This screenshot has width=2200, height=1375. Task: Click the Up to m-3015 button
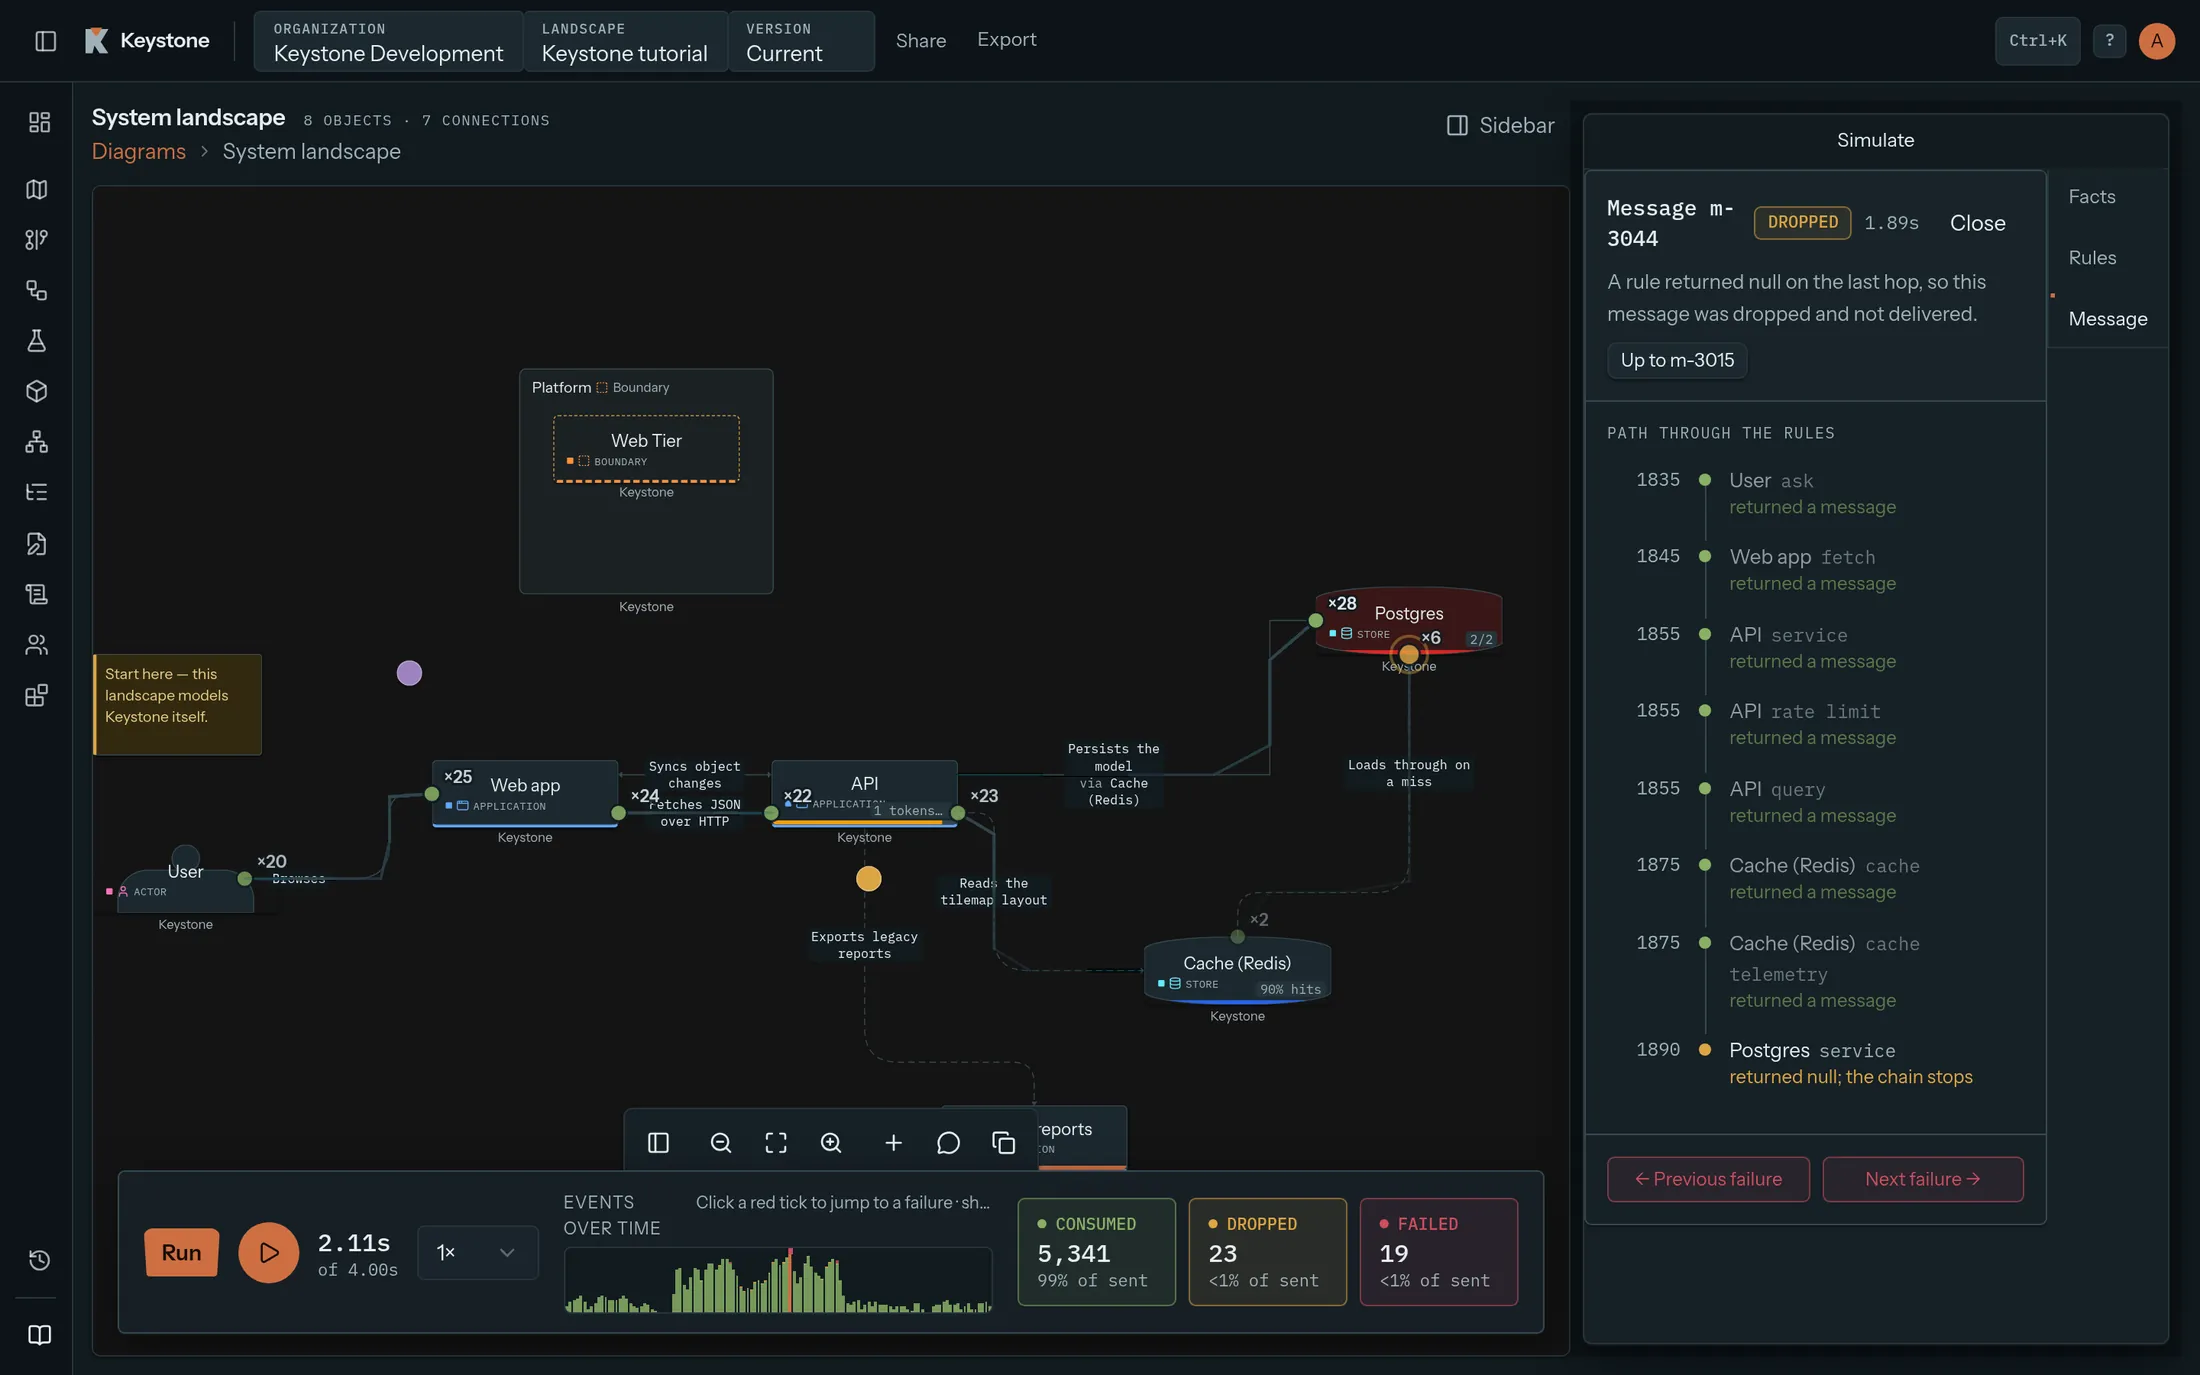[x=1677, y=360]
